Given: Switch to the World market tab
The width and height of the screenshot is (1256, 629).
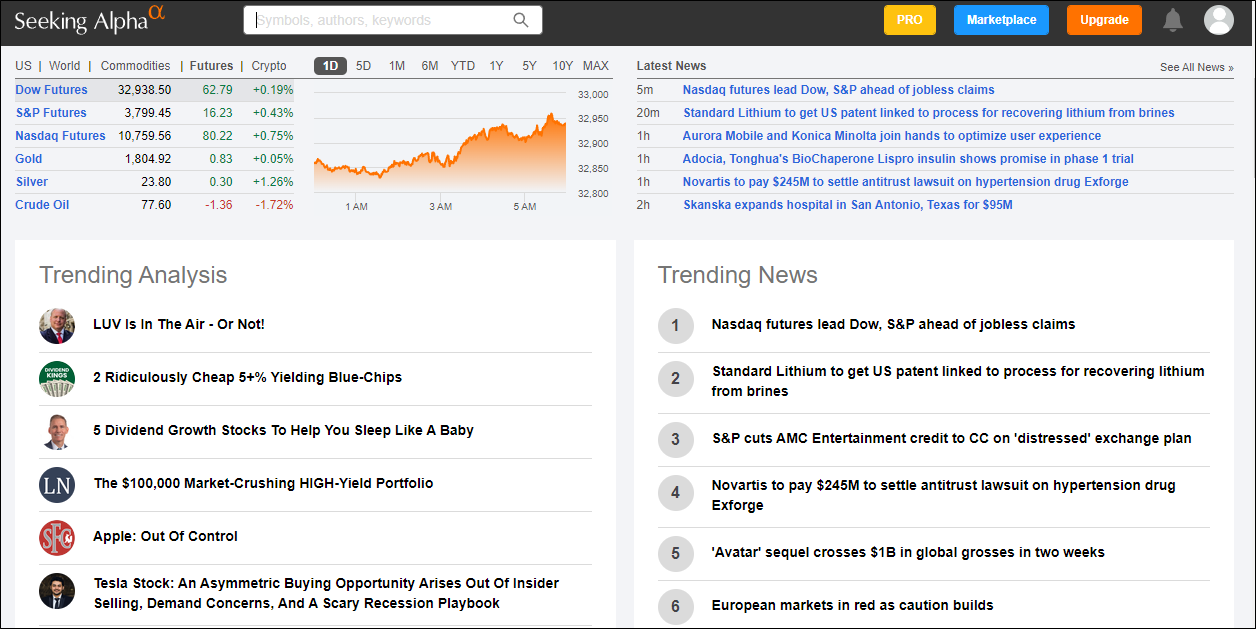Looking at the screenshot, I should coord(64,66).
